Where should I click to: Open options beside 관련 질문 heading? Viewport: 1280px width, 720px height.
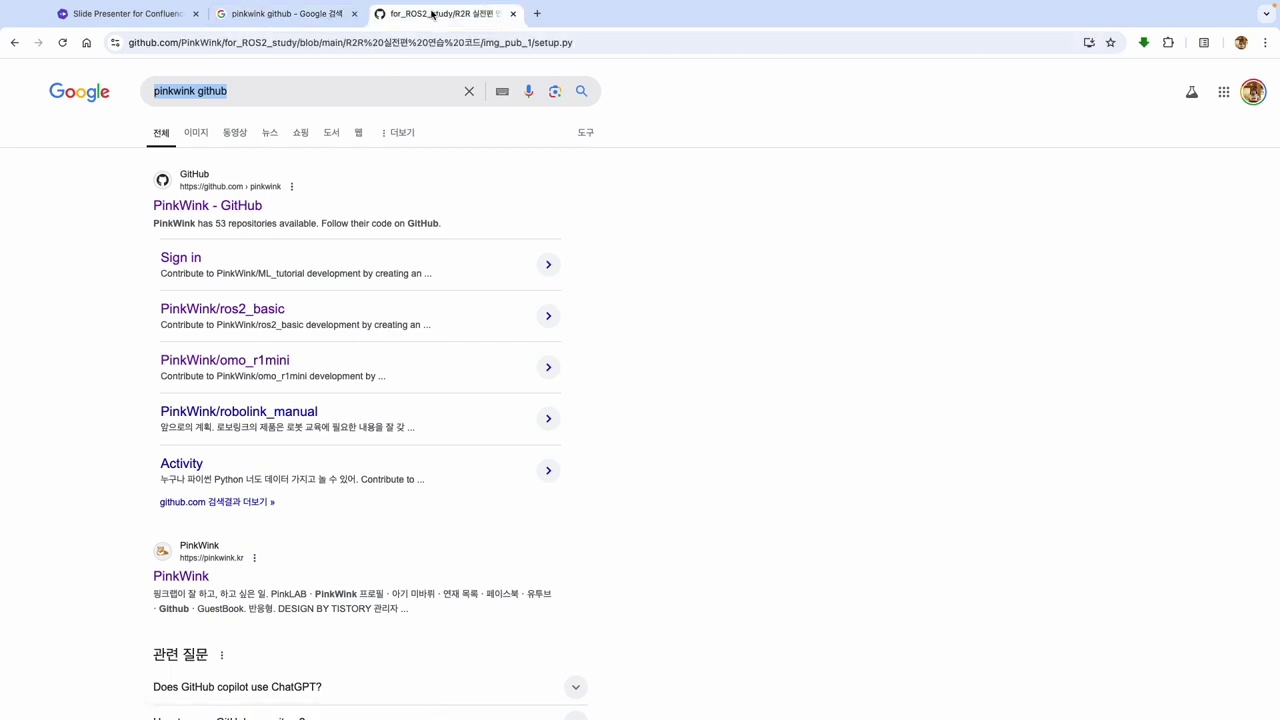(222, 655)
